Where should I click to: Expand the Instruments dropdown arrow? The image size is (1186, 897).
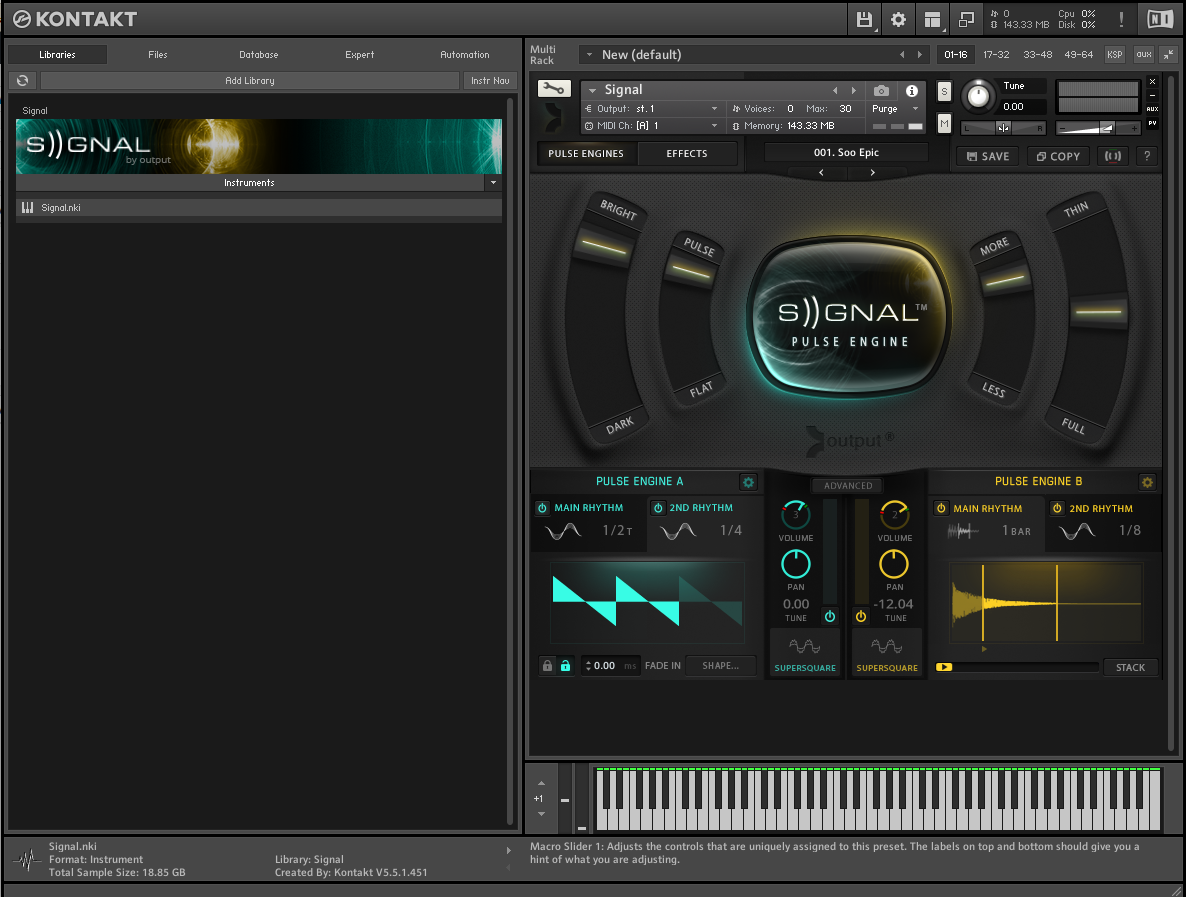[493, 182]
